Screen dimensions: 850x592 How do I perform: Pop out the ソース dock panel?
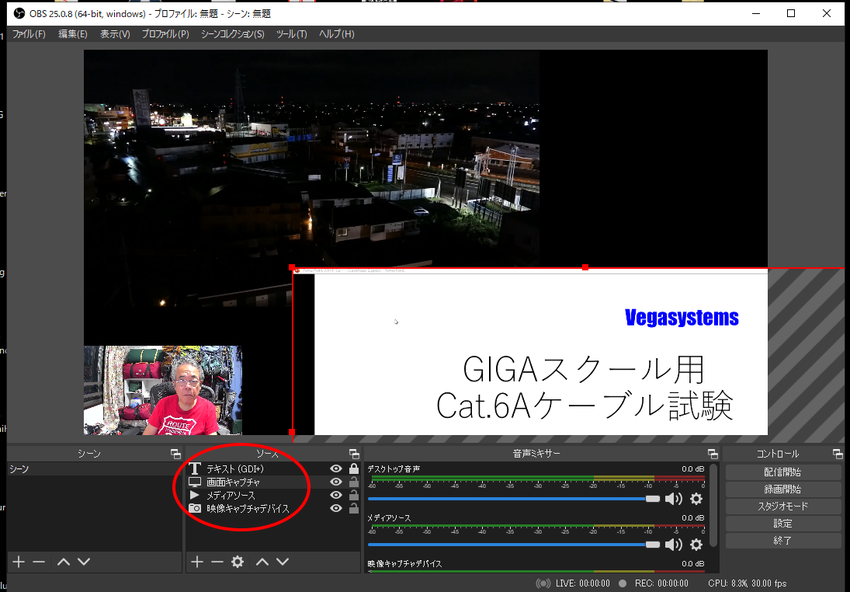[354, 454]
